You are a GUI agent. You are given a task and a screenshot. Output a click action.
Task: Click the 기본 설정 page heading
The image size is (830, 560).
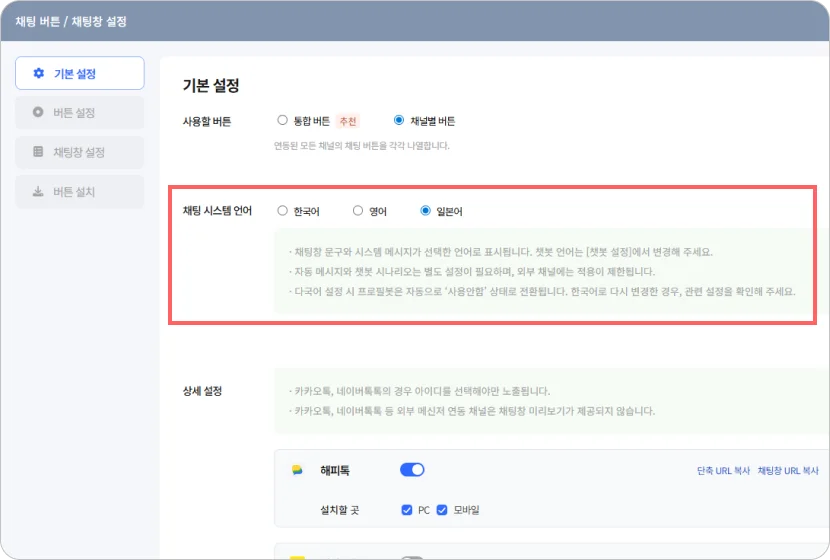click(x=211, y=85)
